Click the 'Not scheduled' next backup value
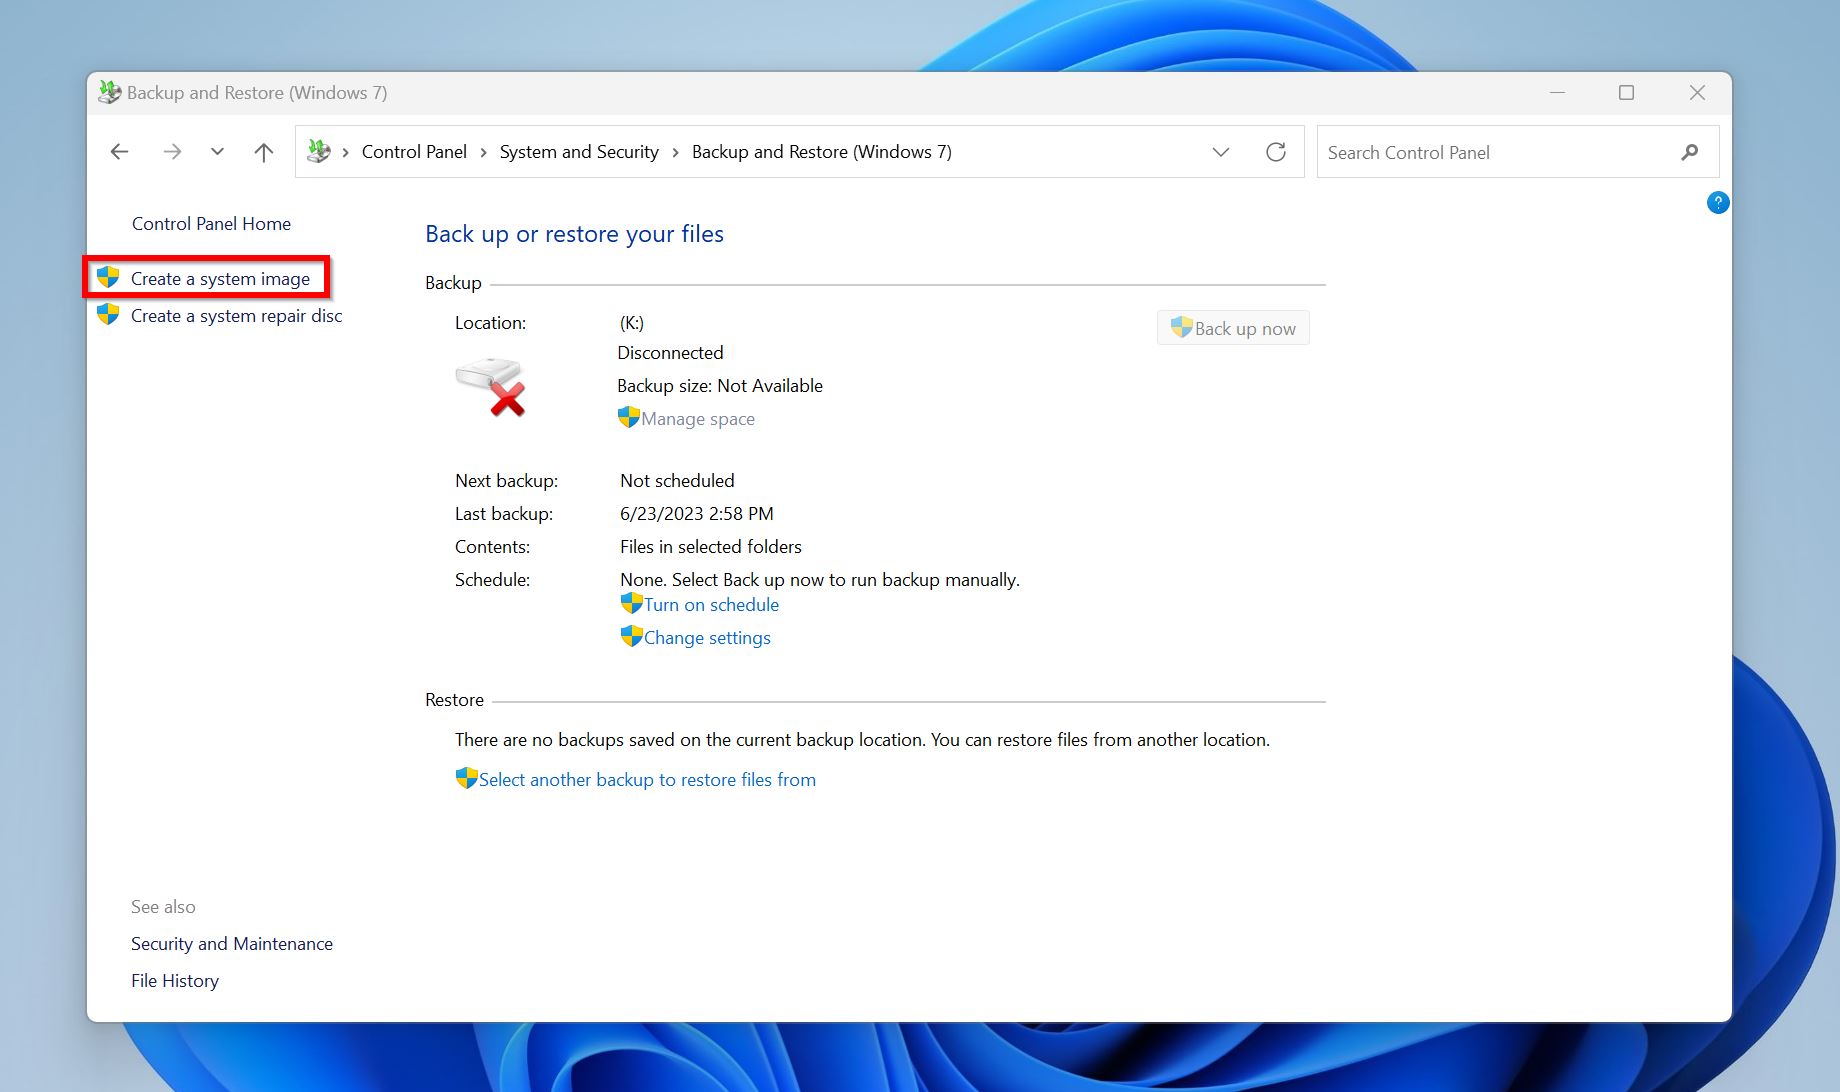1840x1092 pixels. pyautogui.click(x=677, y=481)
